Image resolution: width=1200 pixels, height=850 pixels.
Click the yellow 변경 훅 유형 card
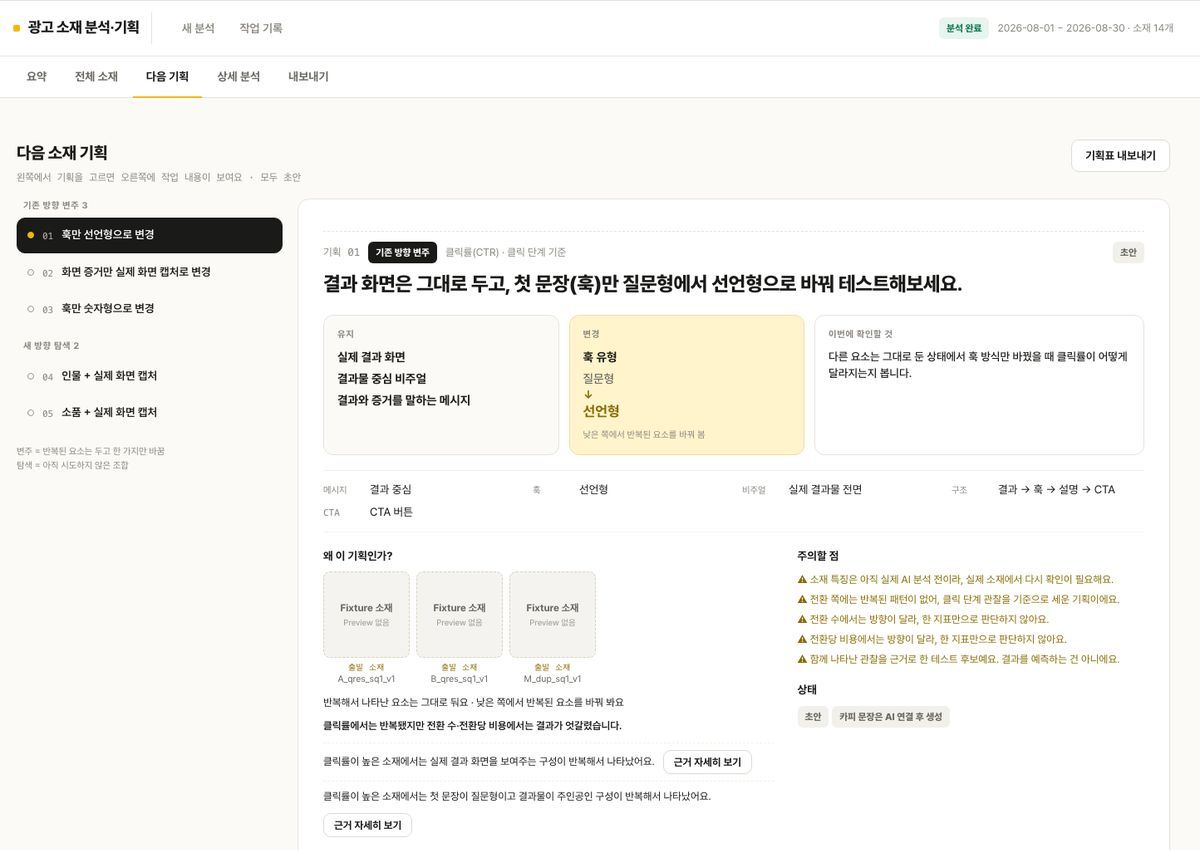tap(686, 385)
